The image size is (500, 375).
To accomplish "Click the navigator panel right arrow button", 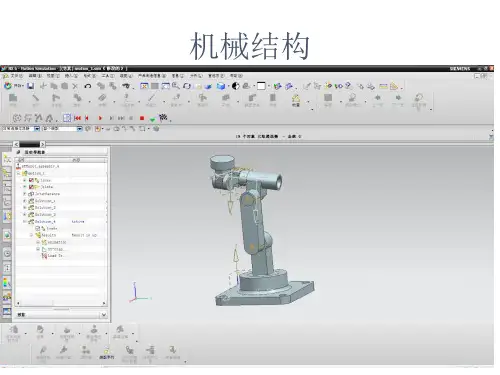I will 42,144.
